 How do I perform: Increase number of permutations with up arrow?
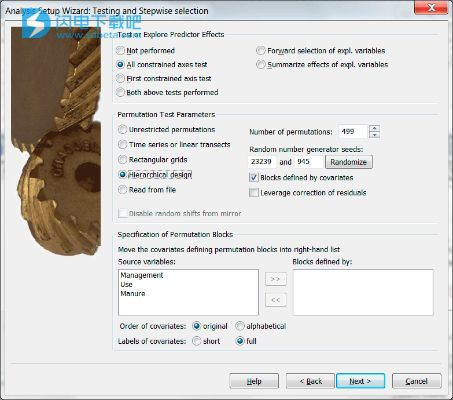375,128
